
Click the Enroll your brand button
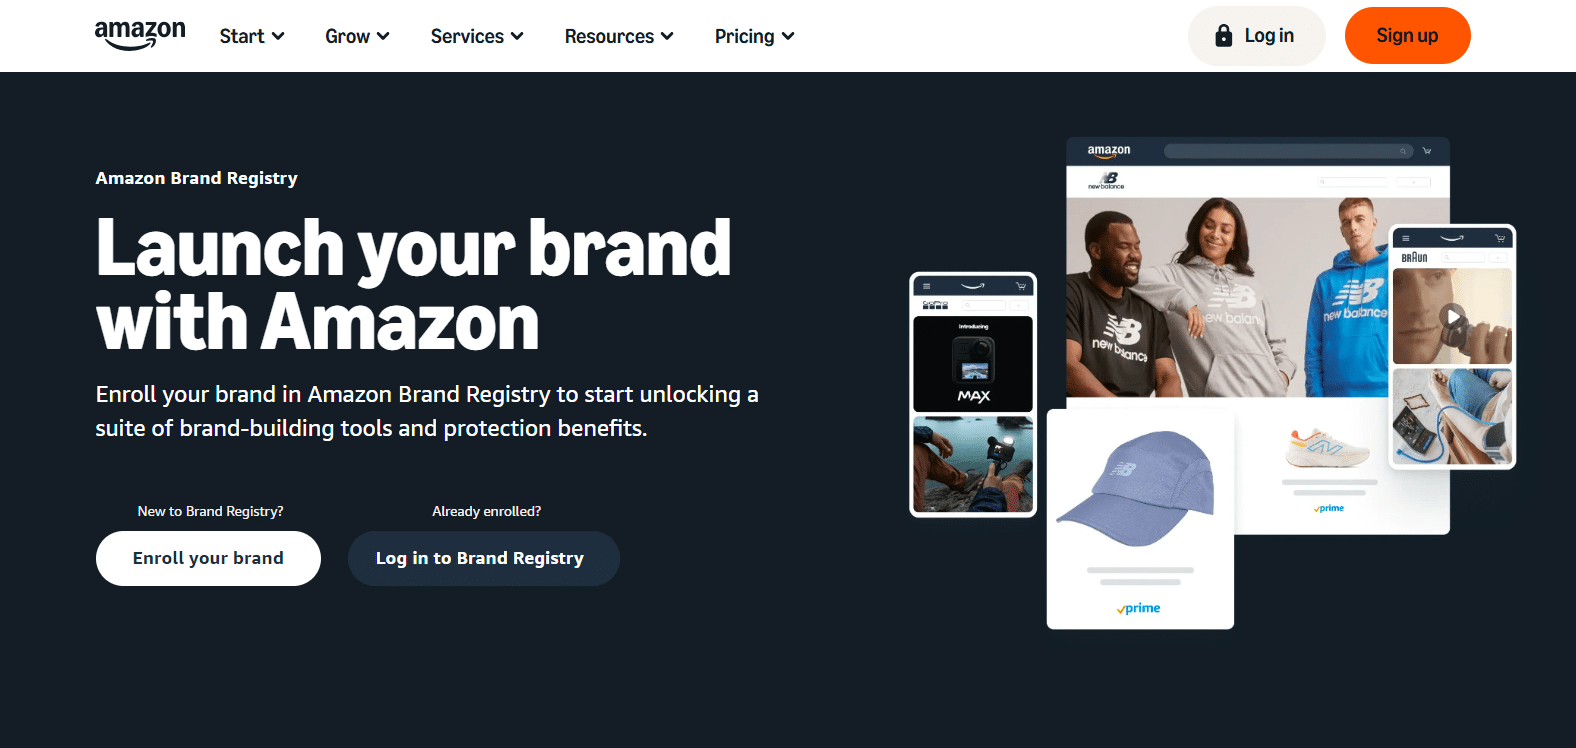coord(208,558)
